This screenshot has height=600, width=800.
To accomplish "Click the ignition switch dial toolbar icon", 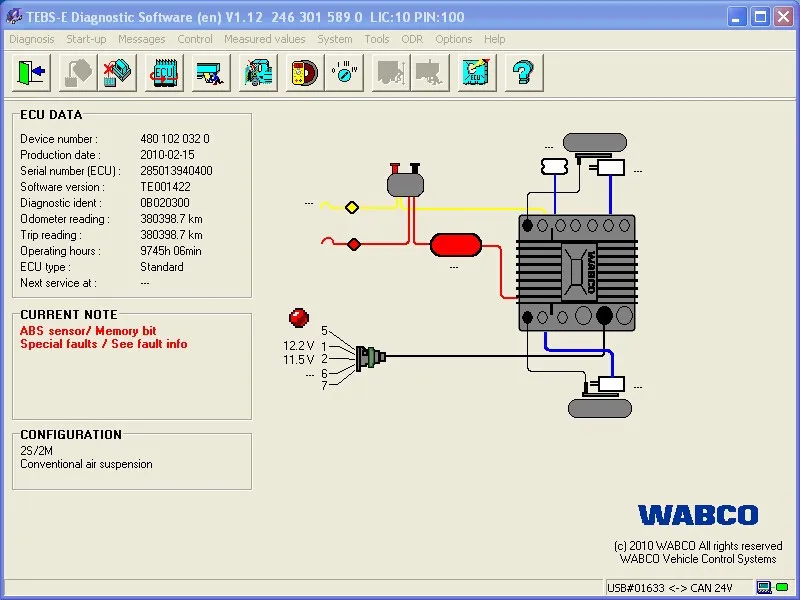I will coord(344,73).
